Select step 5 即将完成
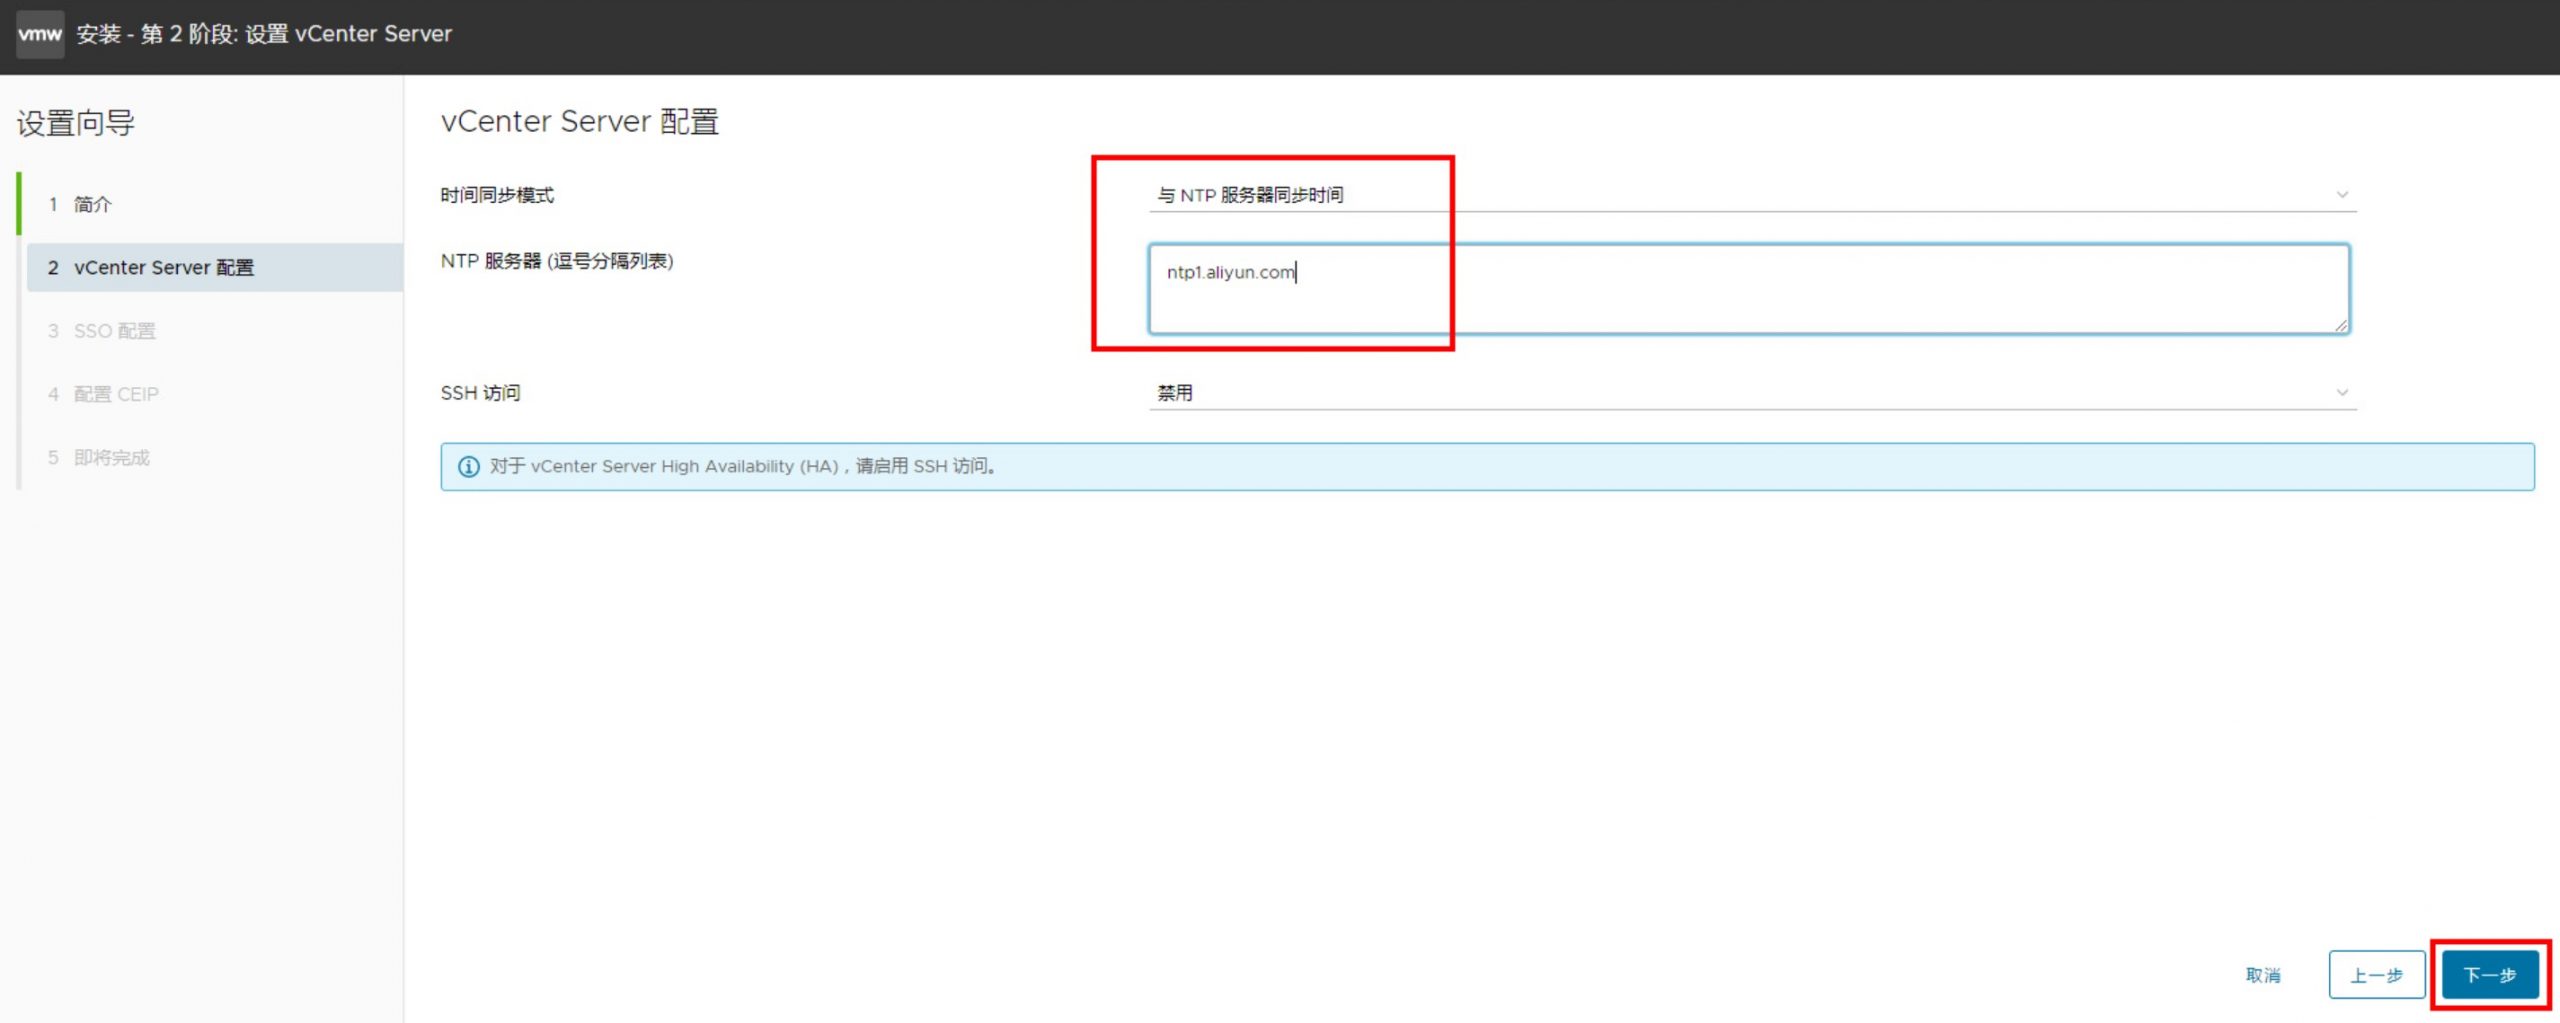 111,458
